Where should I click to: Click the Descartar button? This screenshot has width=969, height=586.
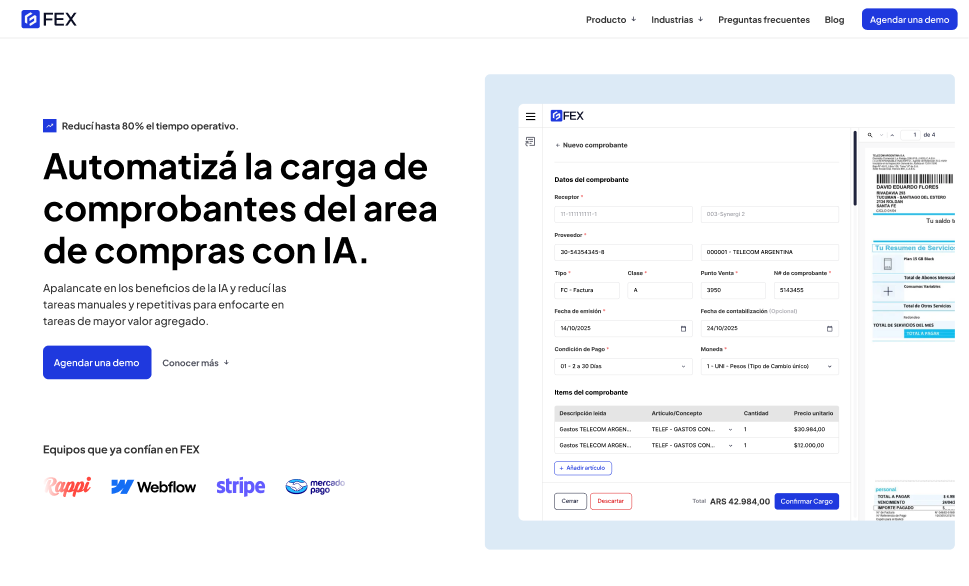(x=611, y=501)
